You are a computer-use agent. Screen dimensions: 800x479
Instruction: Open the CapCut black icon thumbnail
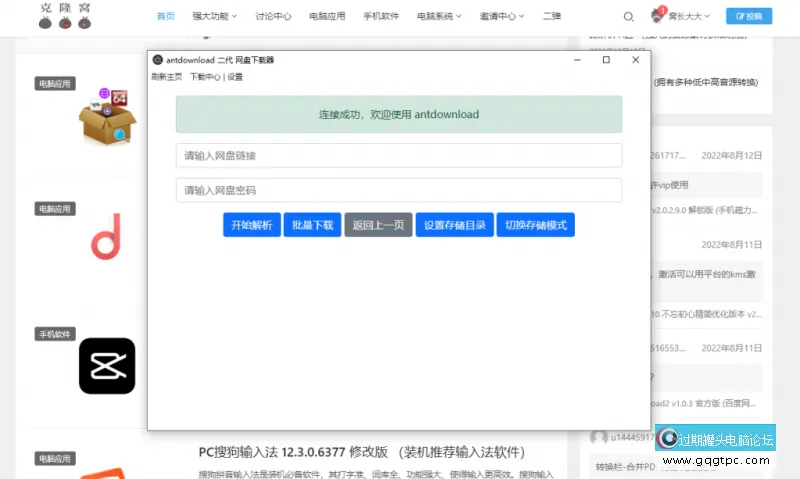tap(107, 366)
